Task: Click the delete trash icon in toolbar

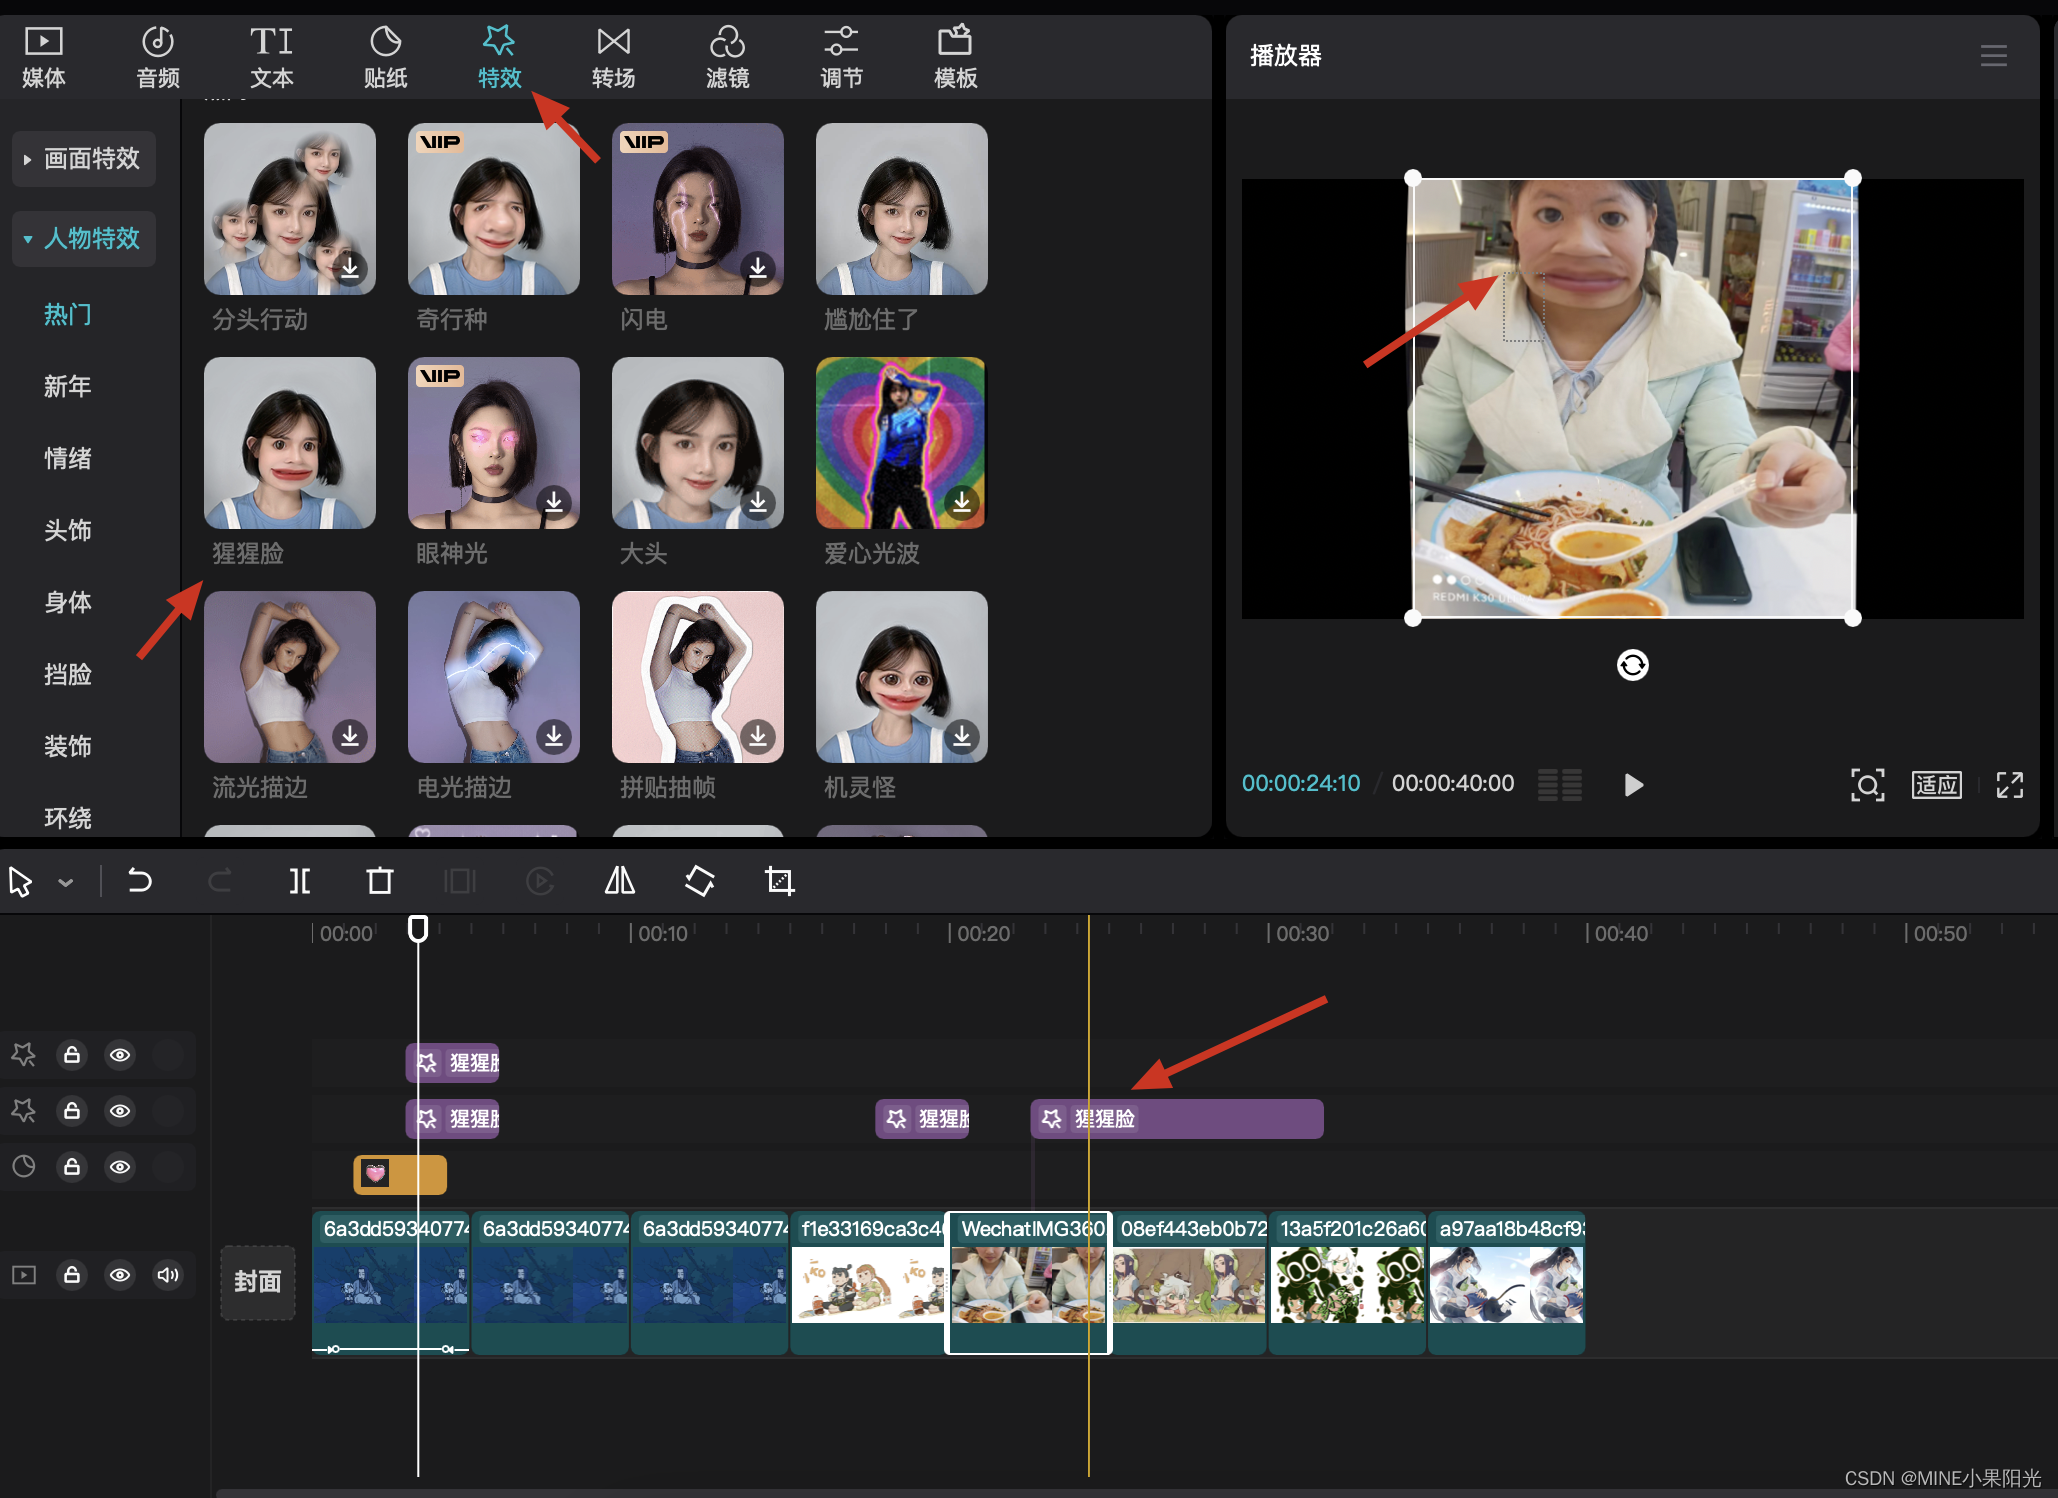Action: (x=379, y=881)
